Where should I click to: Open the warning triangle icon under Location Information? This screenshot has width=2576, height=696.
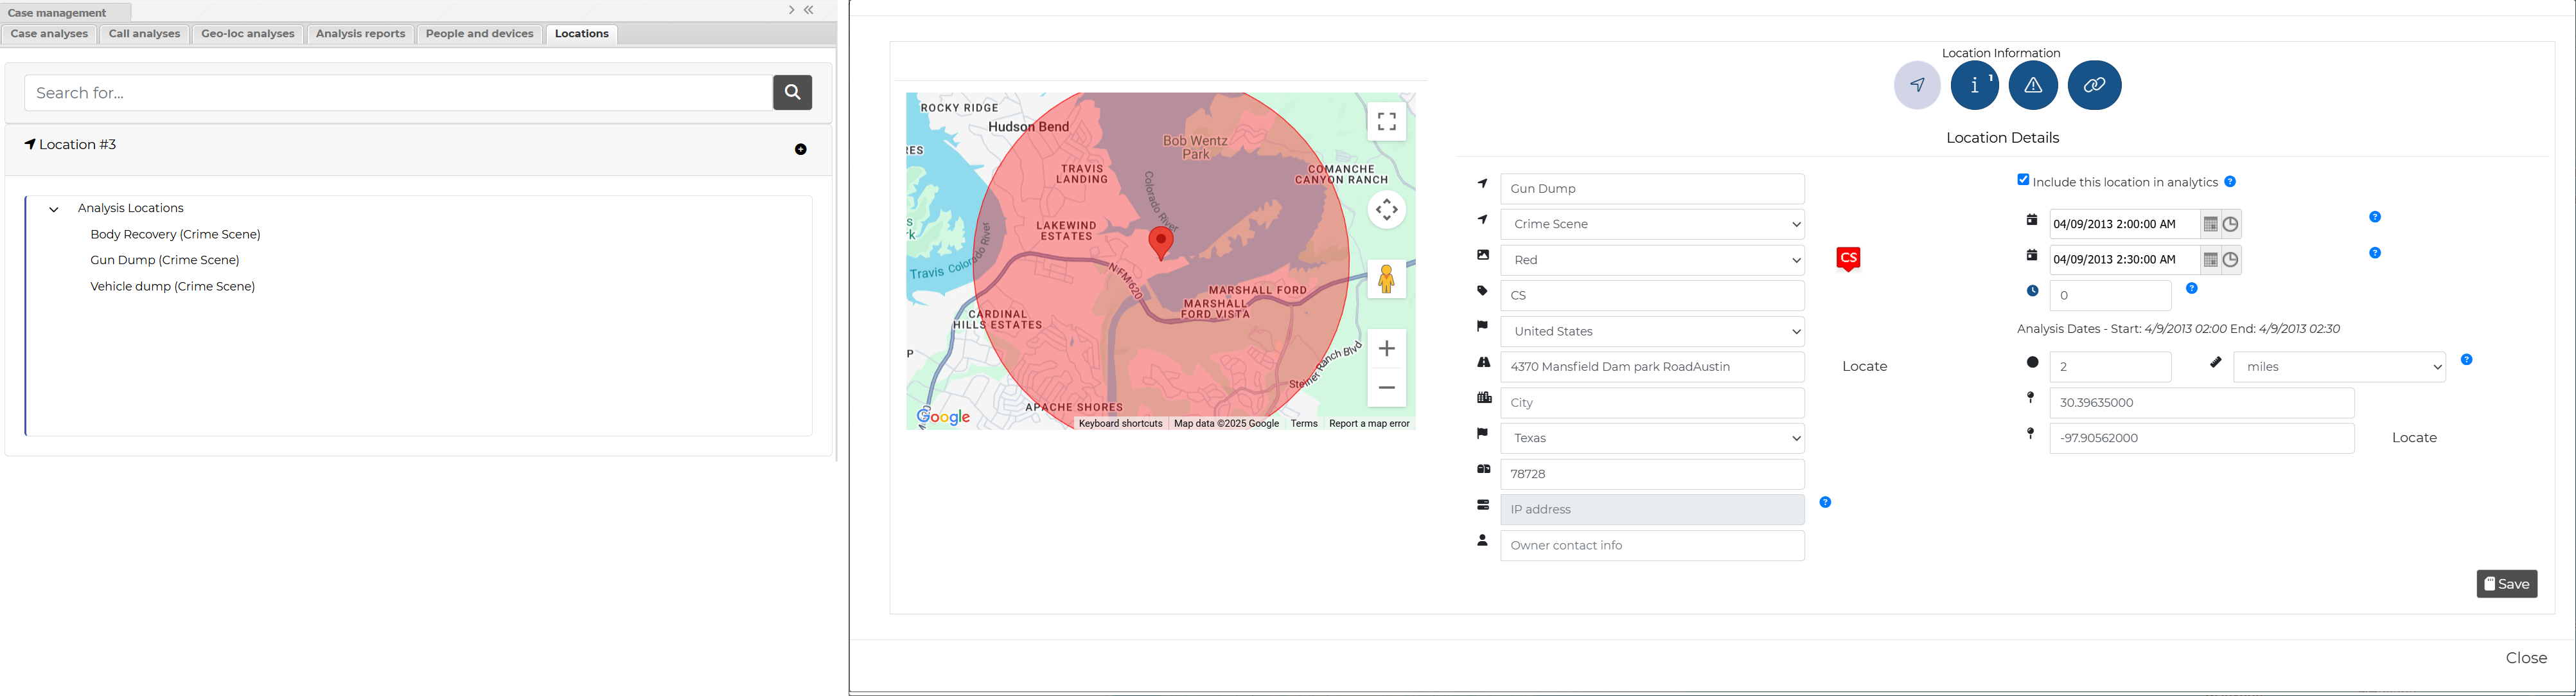(x=2033, y=85)
